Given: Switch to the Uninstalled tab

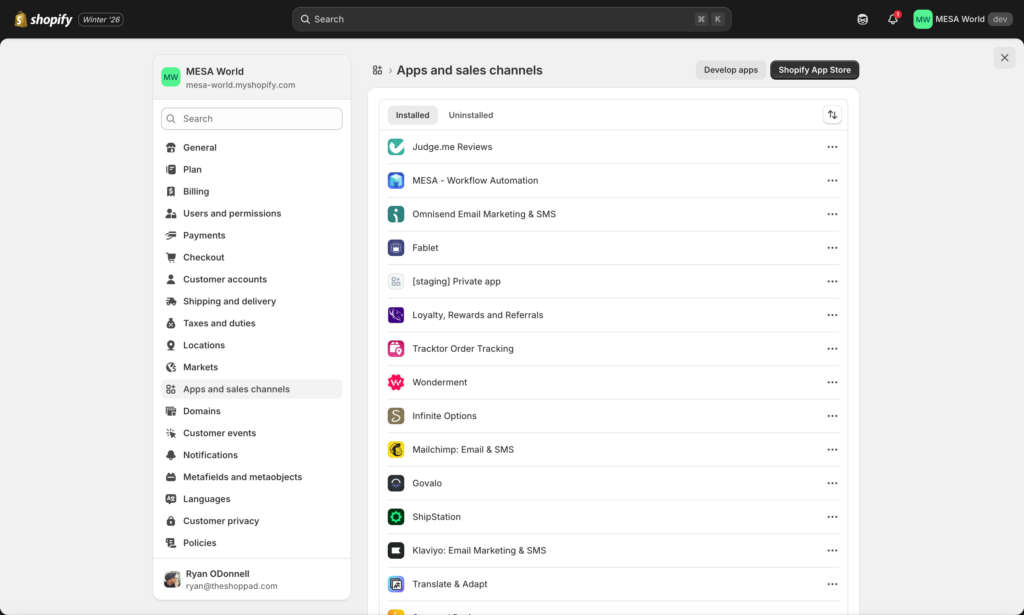Looking at the screenshot, I should (x=470, y=115).
